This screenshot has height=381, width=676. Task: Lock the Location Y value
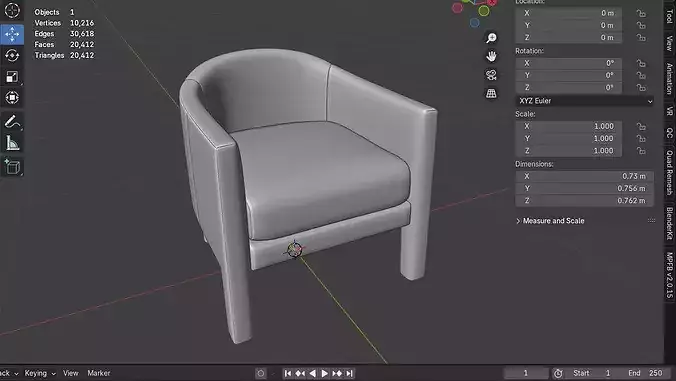641,25
